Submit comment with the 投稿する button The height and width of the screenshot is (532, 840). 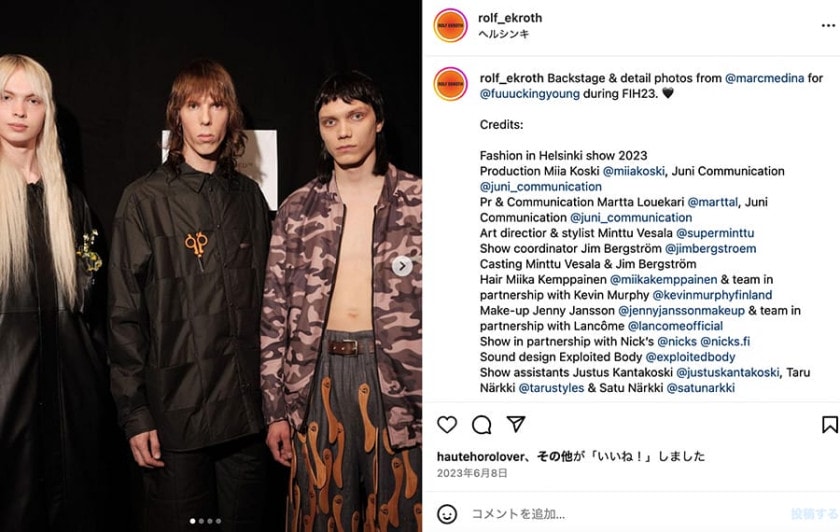click(x=814, y=514)
